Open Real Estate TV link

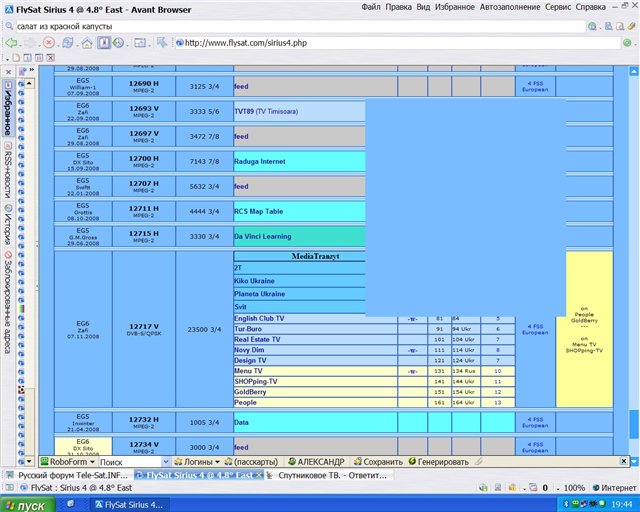tap(257, 339)
